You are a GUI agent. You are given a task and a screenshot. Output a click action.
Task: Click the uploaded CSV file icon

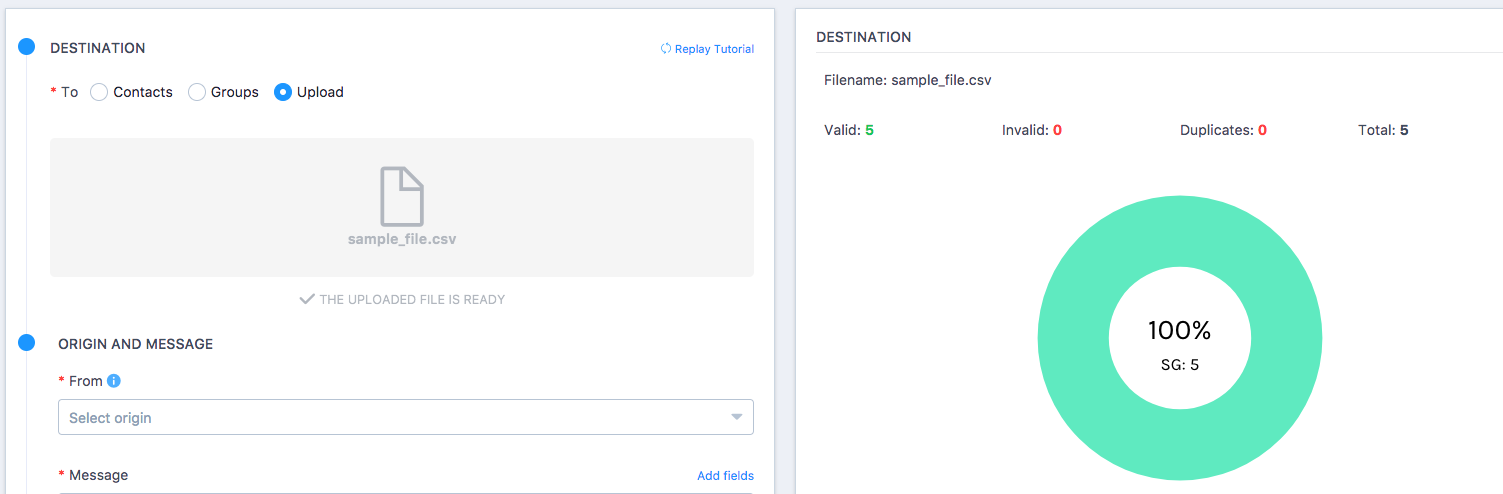pyautogui.click(x=402, y=196)
